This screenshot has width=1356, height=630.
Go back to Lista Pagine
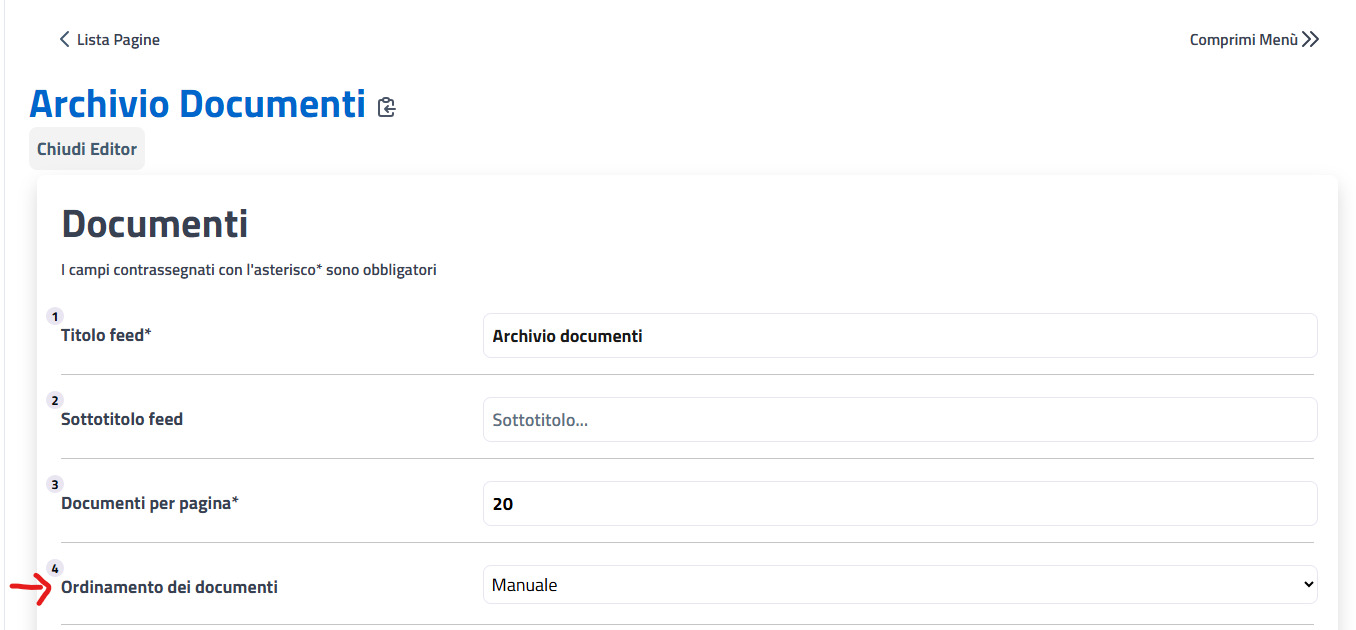click(x=118, y=40)
